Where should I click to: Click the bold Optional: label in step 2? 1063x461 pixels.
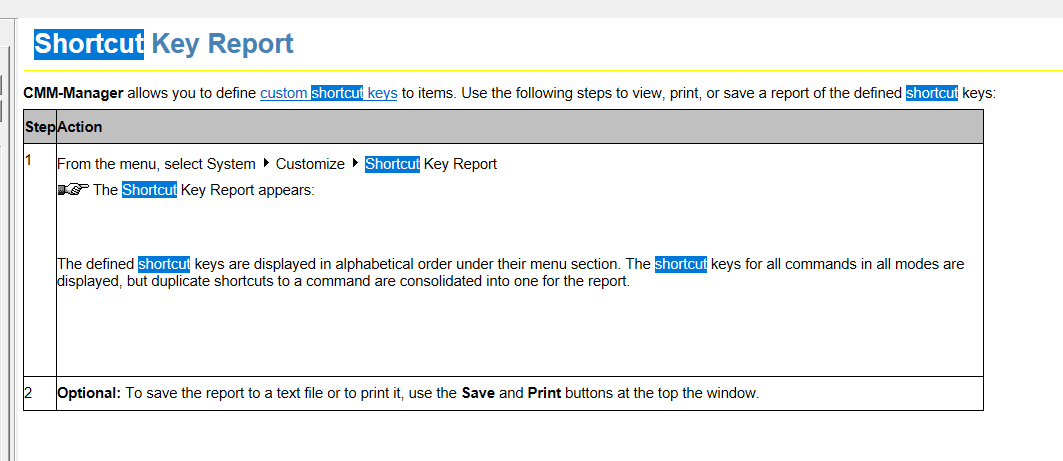pos(89,393)
